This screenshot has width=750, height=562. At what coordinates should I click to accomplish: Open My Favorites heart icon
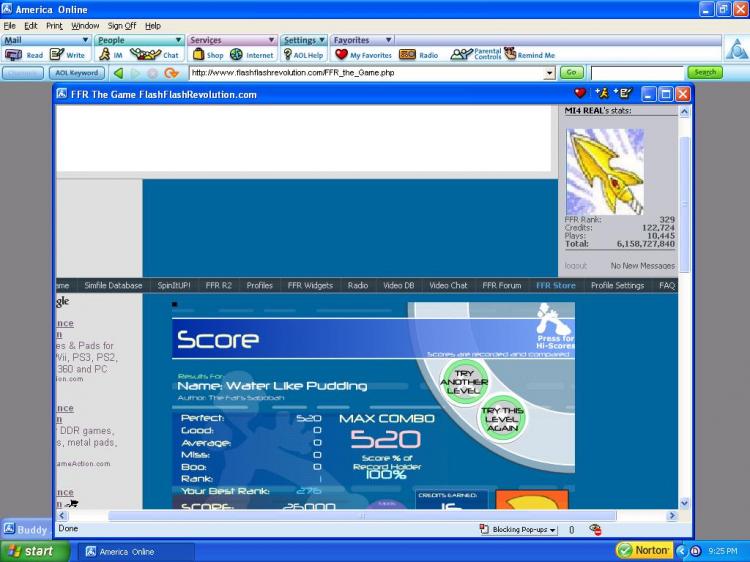click(x=341, y=55)
